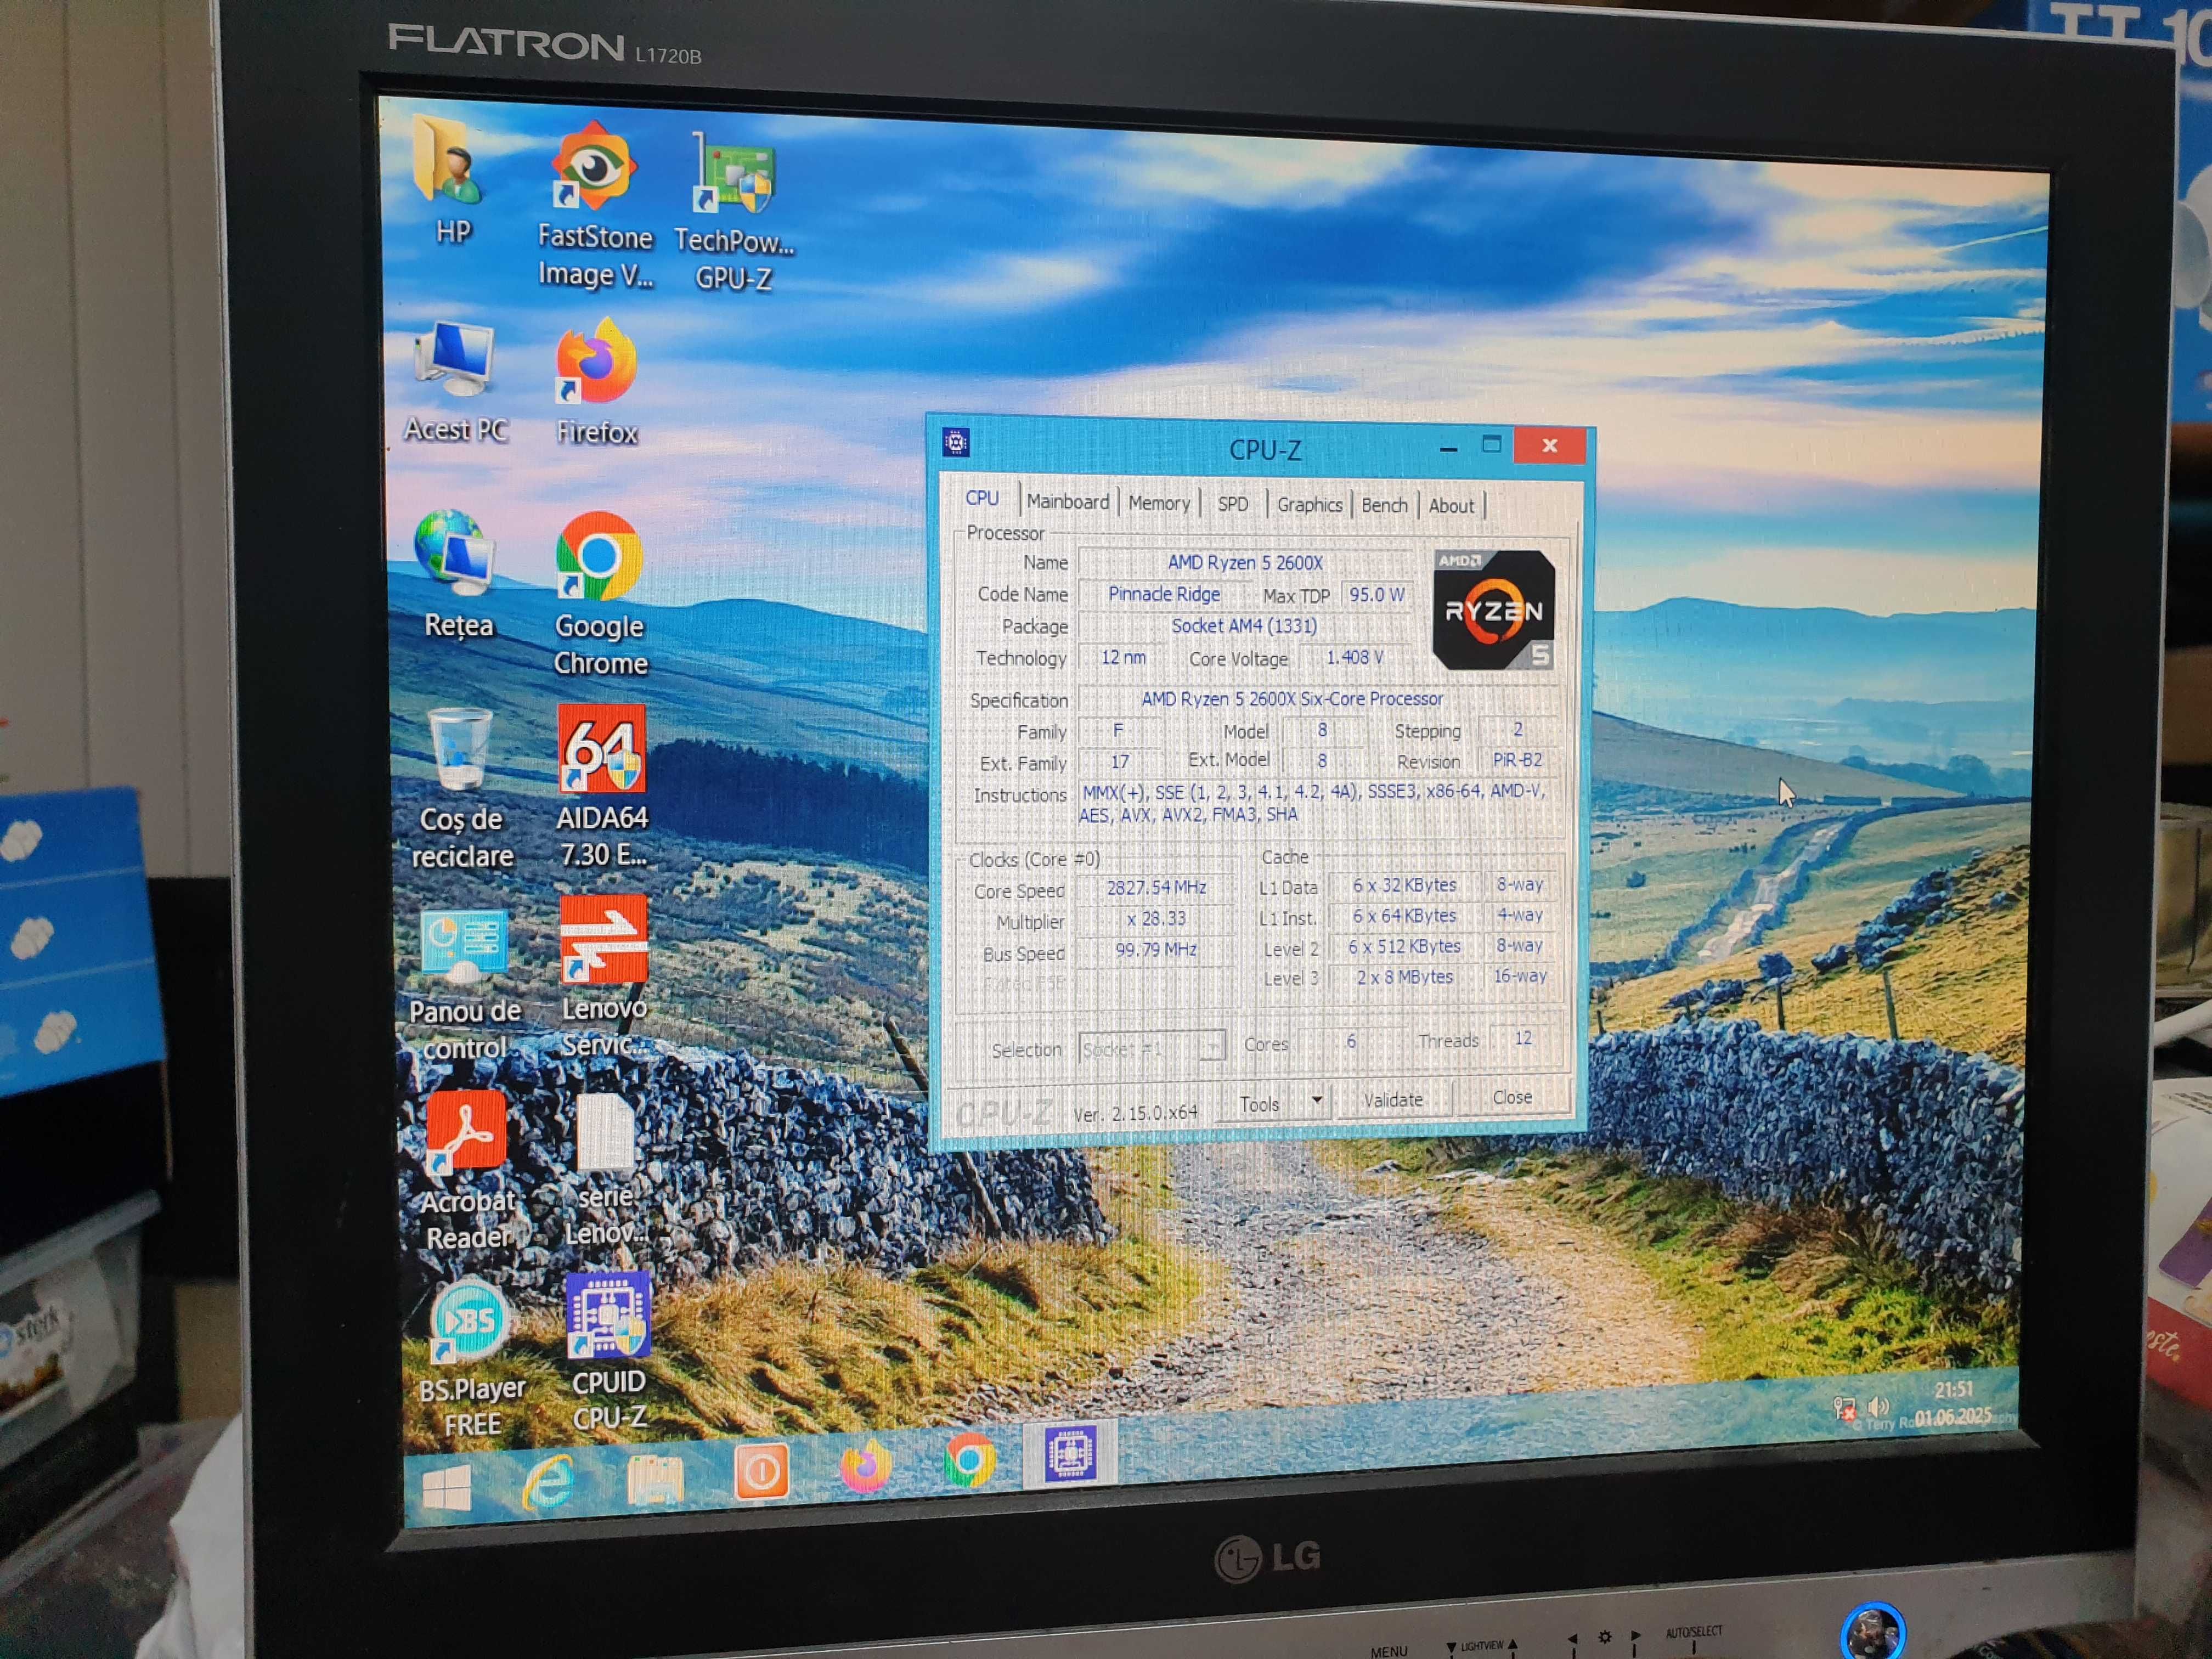Open Coș de reciclare recycle bin

[x=461, y=789]
